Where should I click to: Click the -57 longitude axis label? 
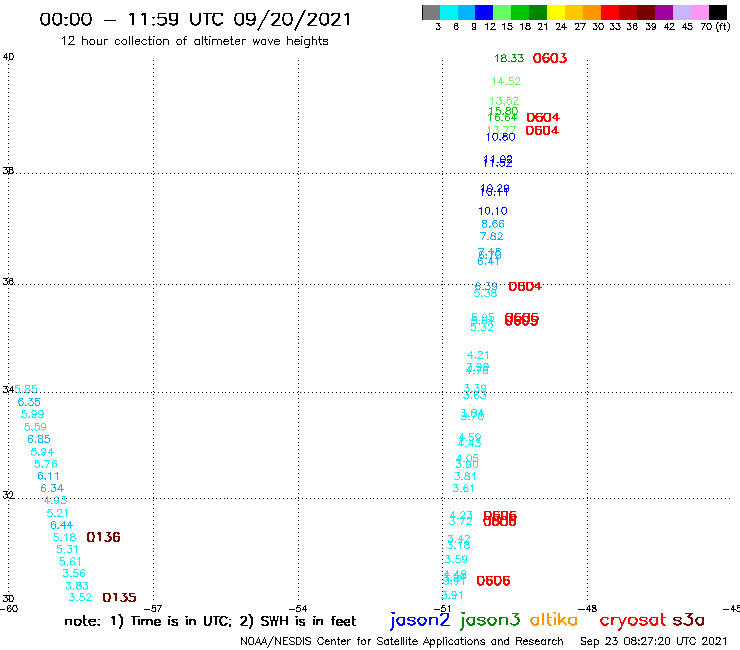coord(153,609)
